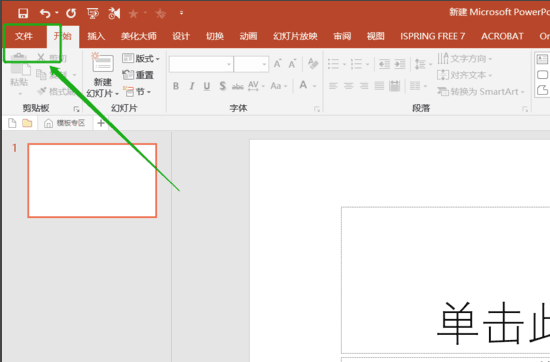Undo the last action
Image resolution: width=550 pixels, height=362 pixels.
point(45,13)
